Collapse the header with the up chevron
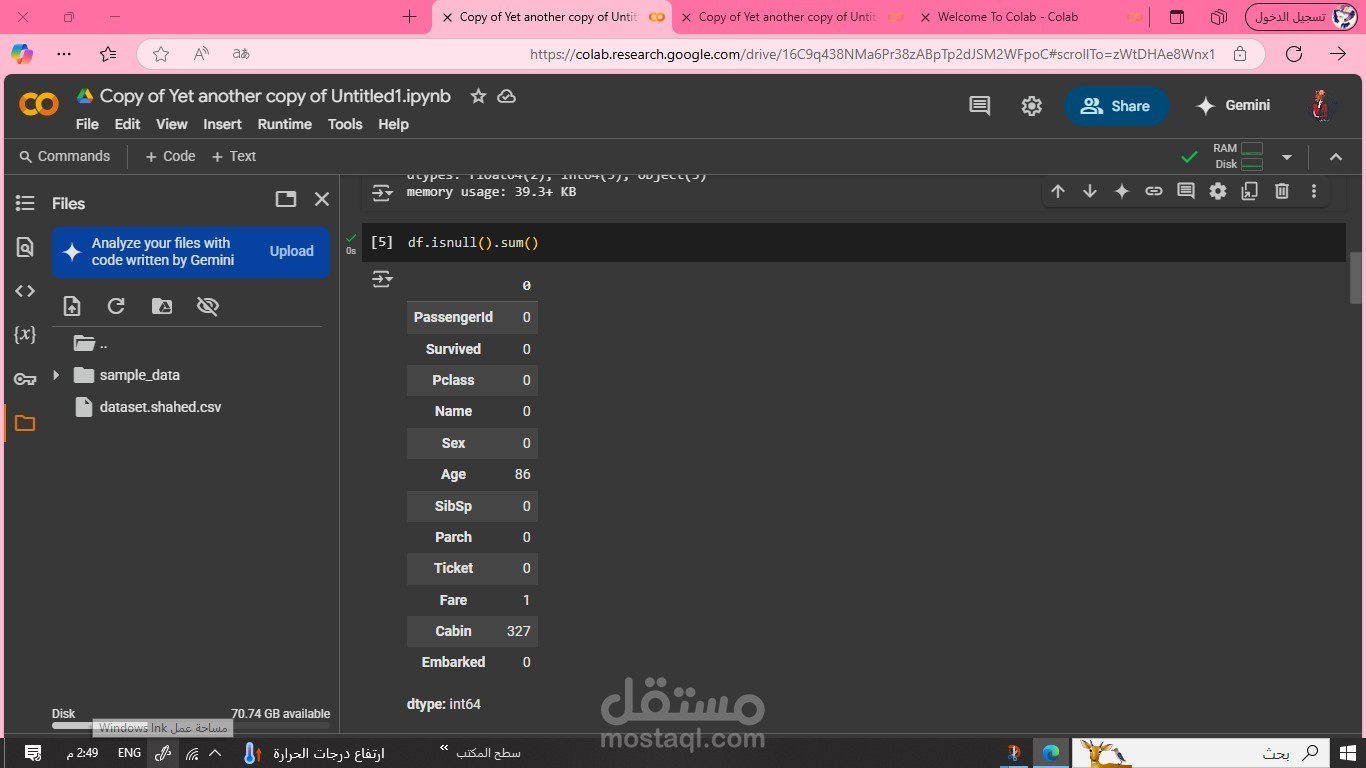Screen dimensions: 1366x768 (1335, 157)
